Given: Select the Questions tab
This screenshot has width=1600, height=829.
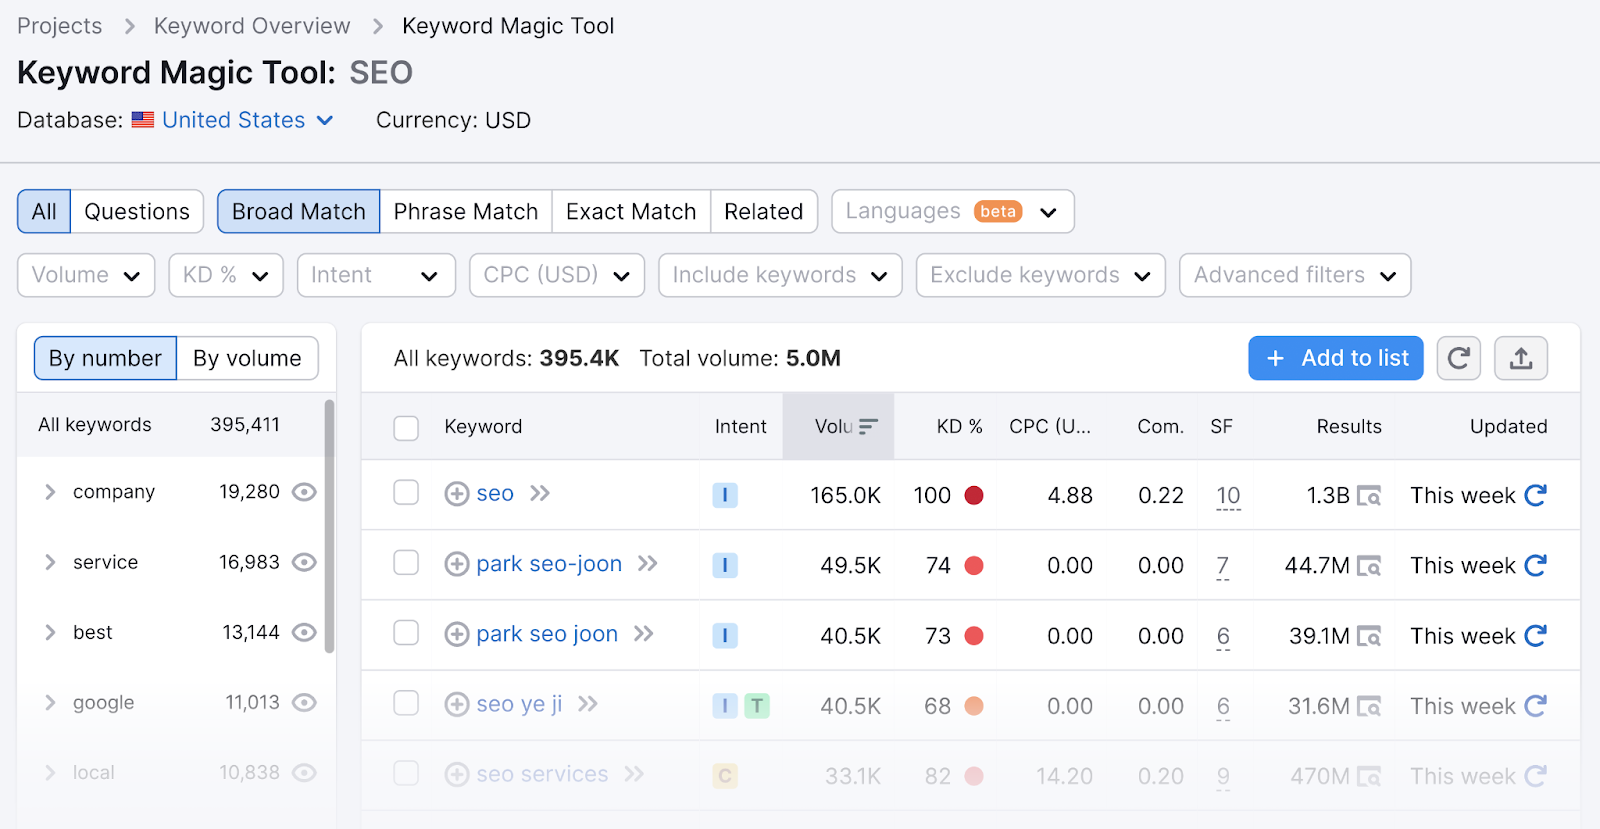Looking at the screenshot, I should click(x=137, y=211).
